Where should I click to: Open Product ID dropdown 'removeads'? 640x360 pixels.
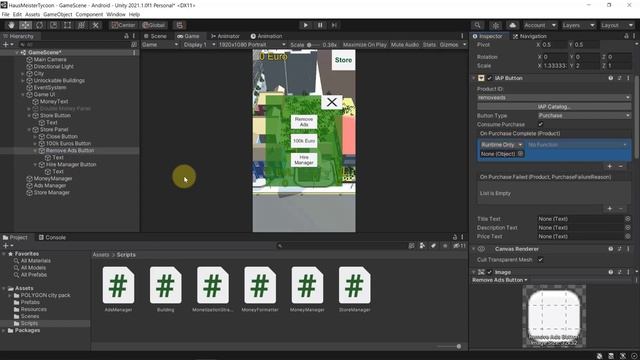pos(554,98)
